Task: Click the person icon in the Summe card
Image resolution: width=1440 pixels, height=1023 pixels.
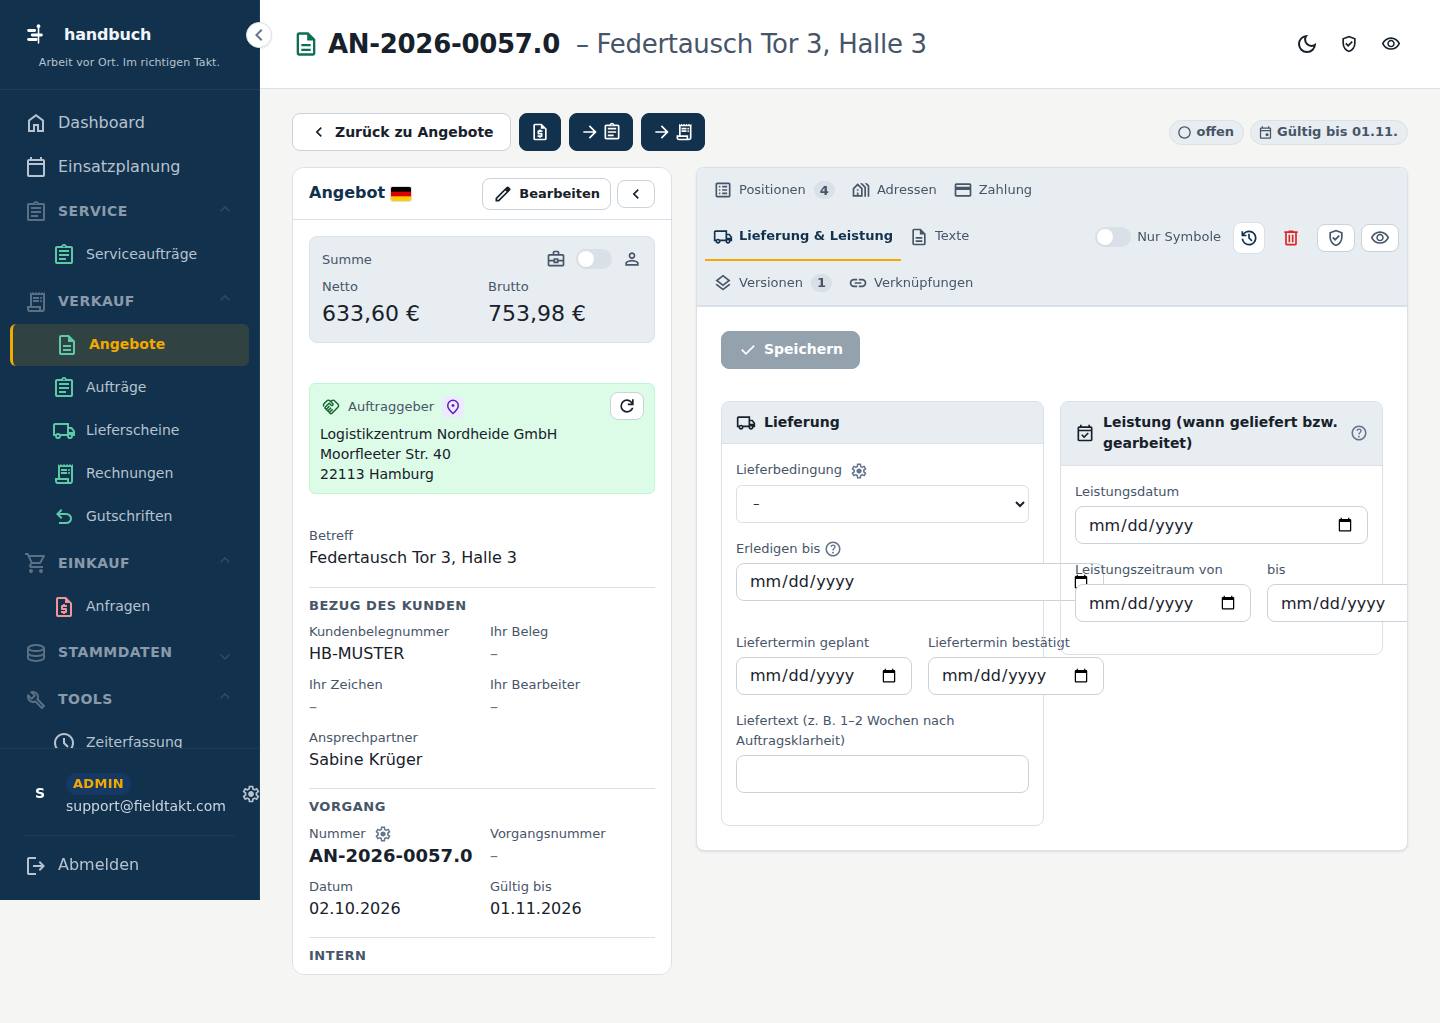Action: 632,260
